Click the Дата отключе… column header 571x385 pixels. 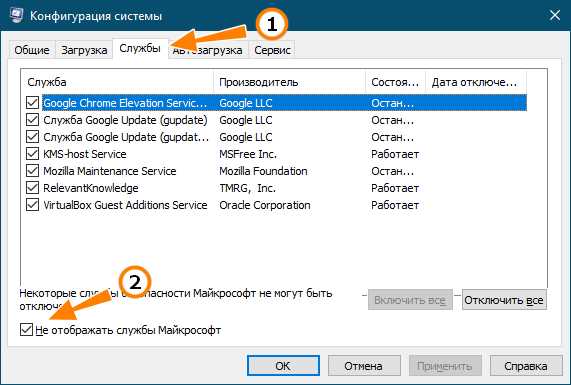(476, 82)
